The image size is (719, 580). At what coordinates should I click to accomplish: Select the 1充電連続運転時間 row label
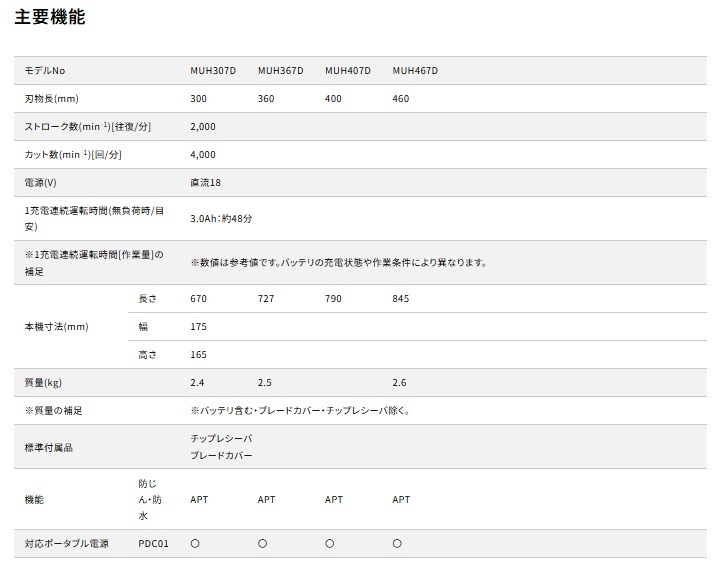pos(94,218)
